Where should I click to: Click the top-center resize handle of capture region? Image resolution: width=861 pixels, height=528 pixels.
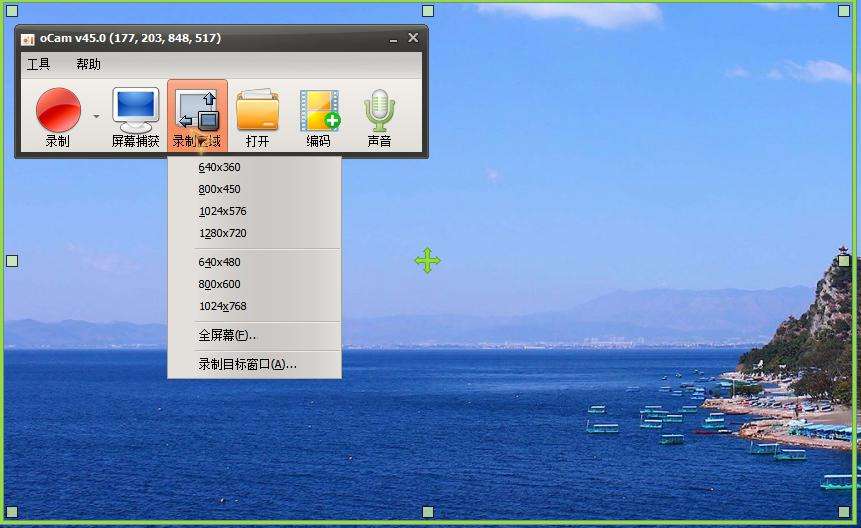click(428, 11)
